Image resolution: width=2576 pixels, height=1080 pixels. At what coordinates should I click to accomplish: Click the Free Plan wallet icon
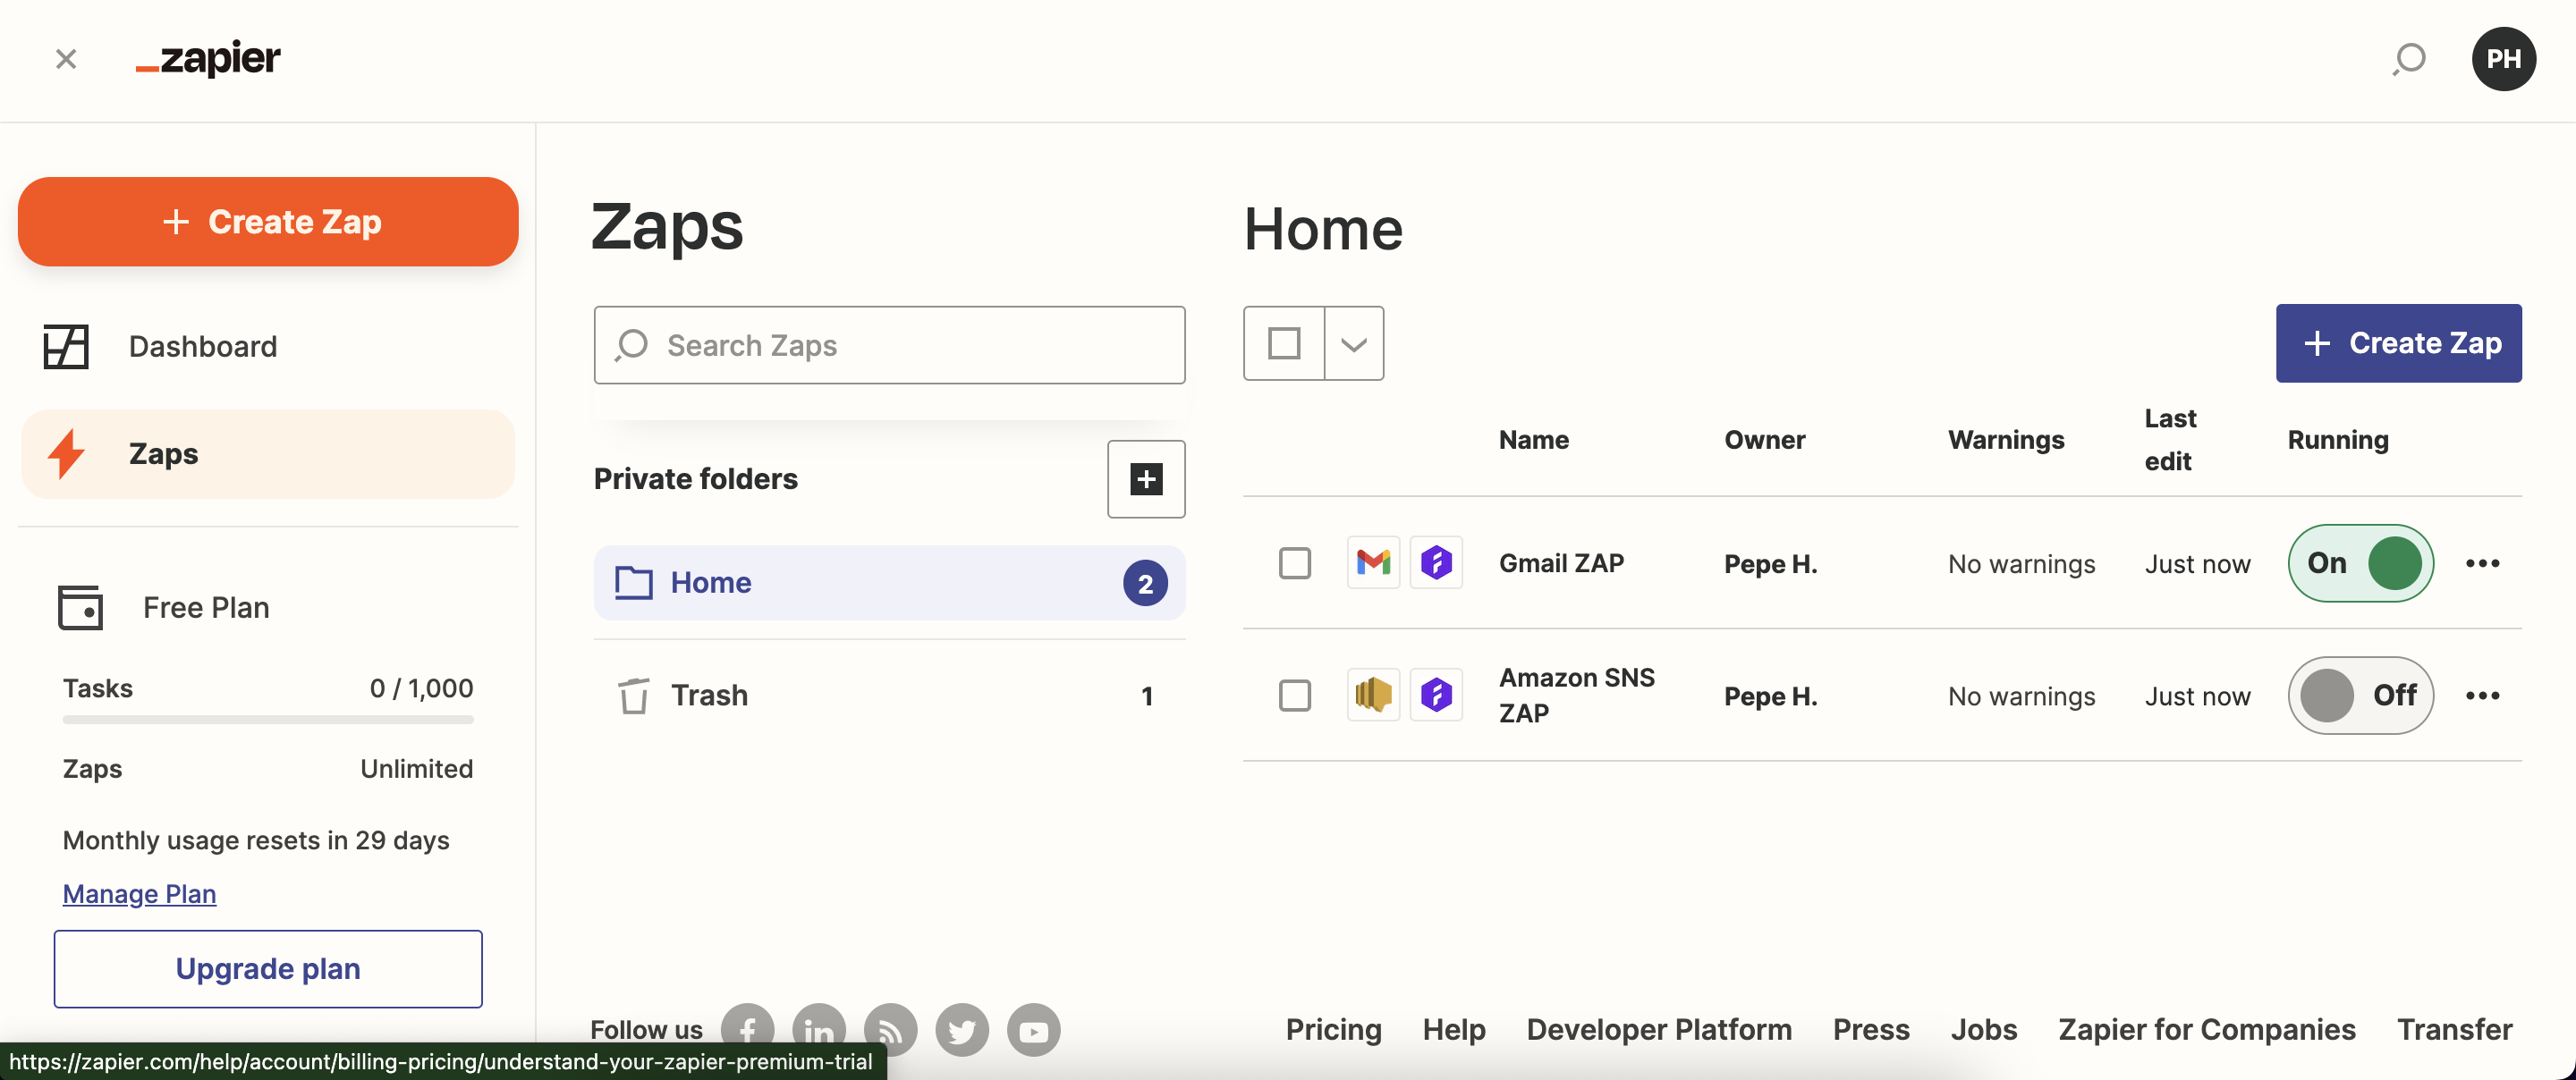(80, 608)
